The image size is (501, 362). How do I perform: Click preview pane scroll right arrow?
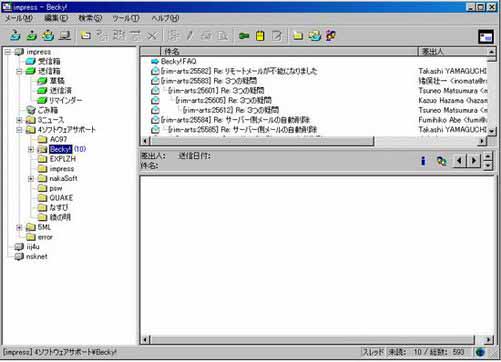(489, 340)
